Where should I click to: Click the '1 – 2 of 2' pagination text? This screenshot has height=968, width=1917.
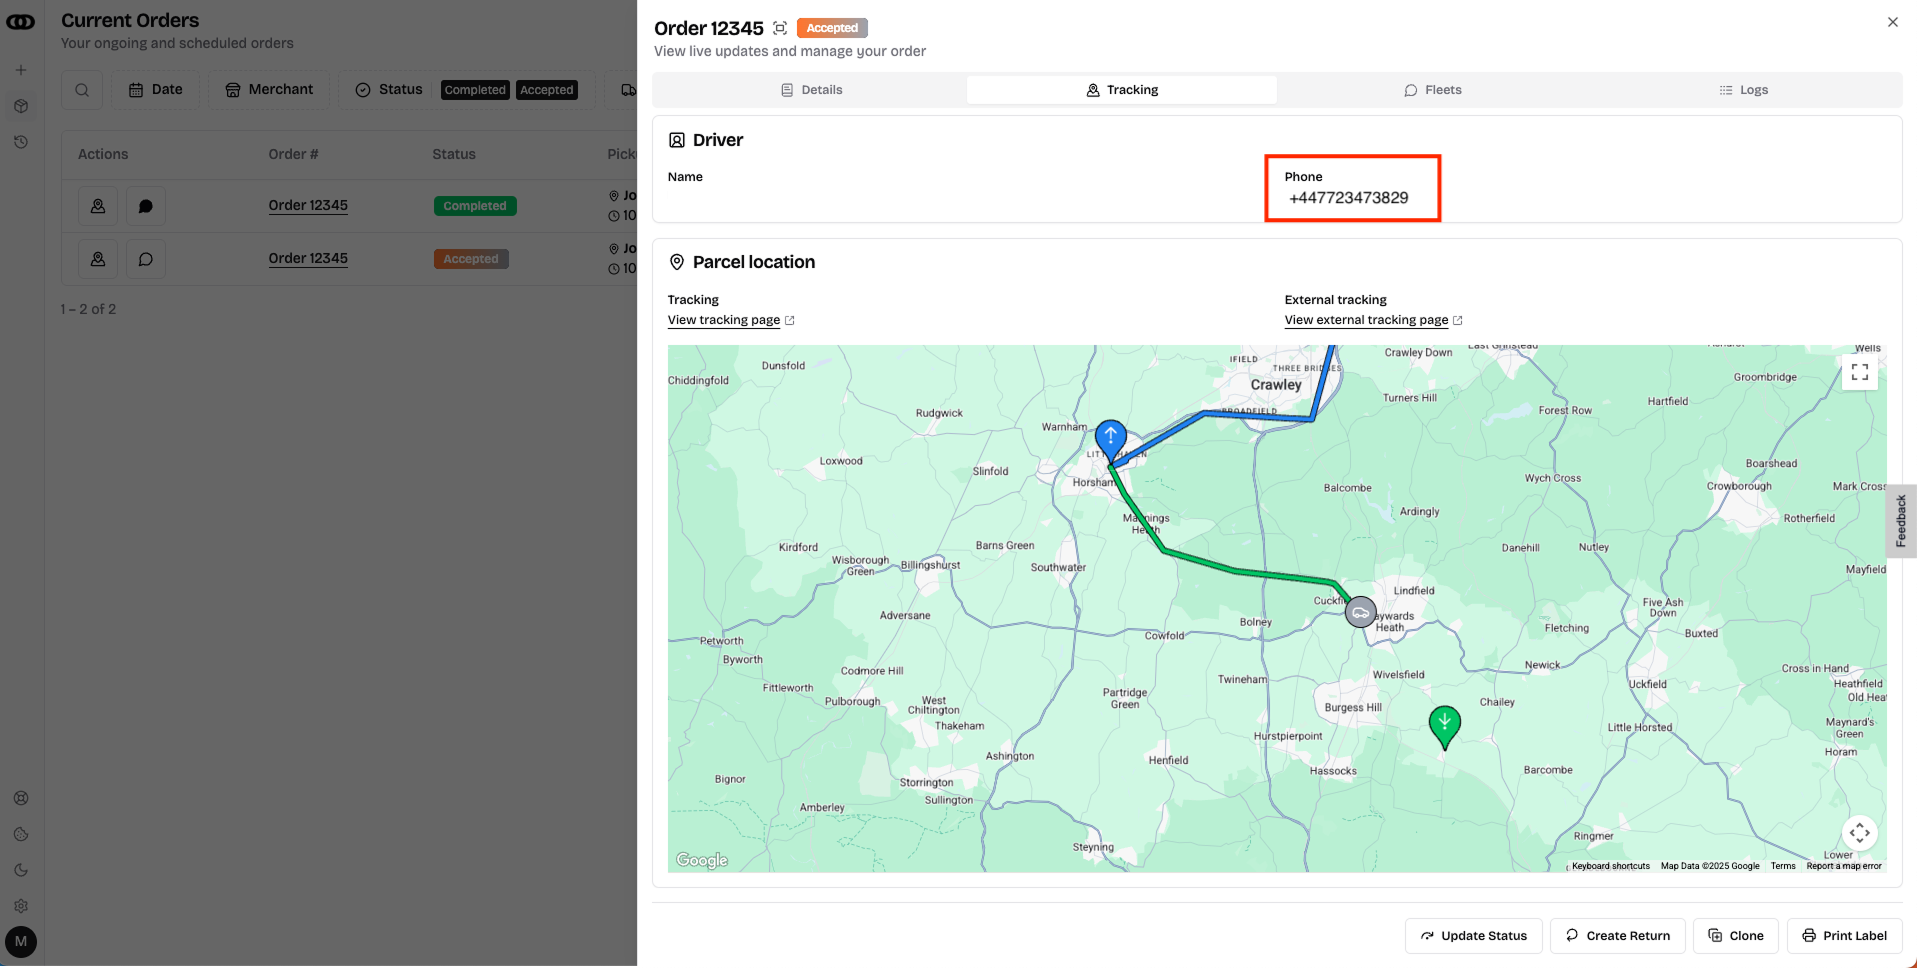click(x=88, y=309)
